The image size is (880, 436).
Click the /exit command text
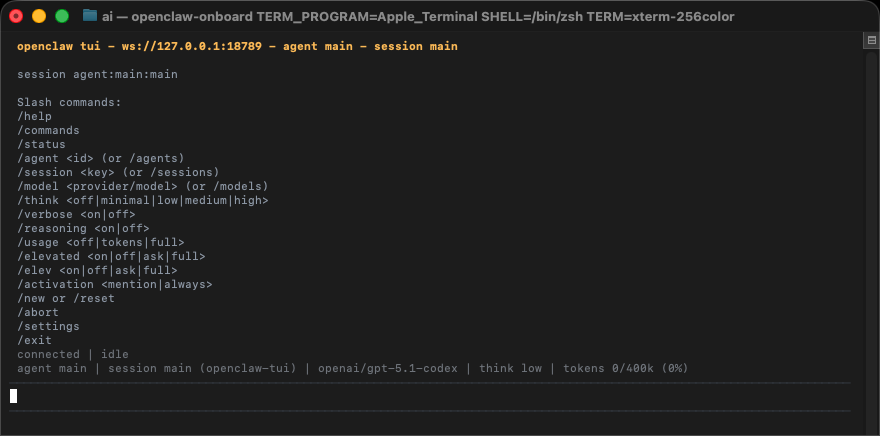click(x=34, y=340)
